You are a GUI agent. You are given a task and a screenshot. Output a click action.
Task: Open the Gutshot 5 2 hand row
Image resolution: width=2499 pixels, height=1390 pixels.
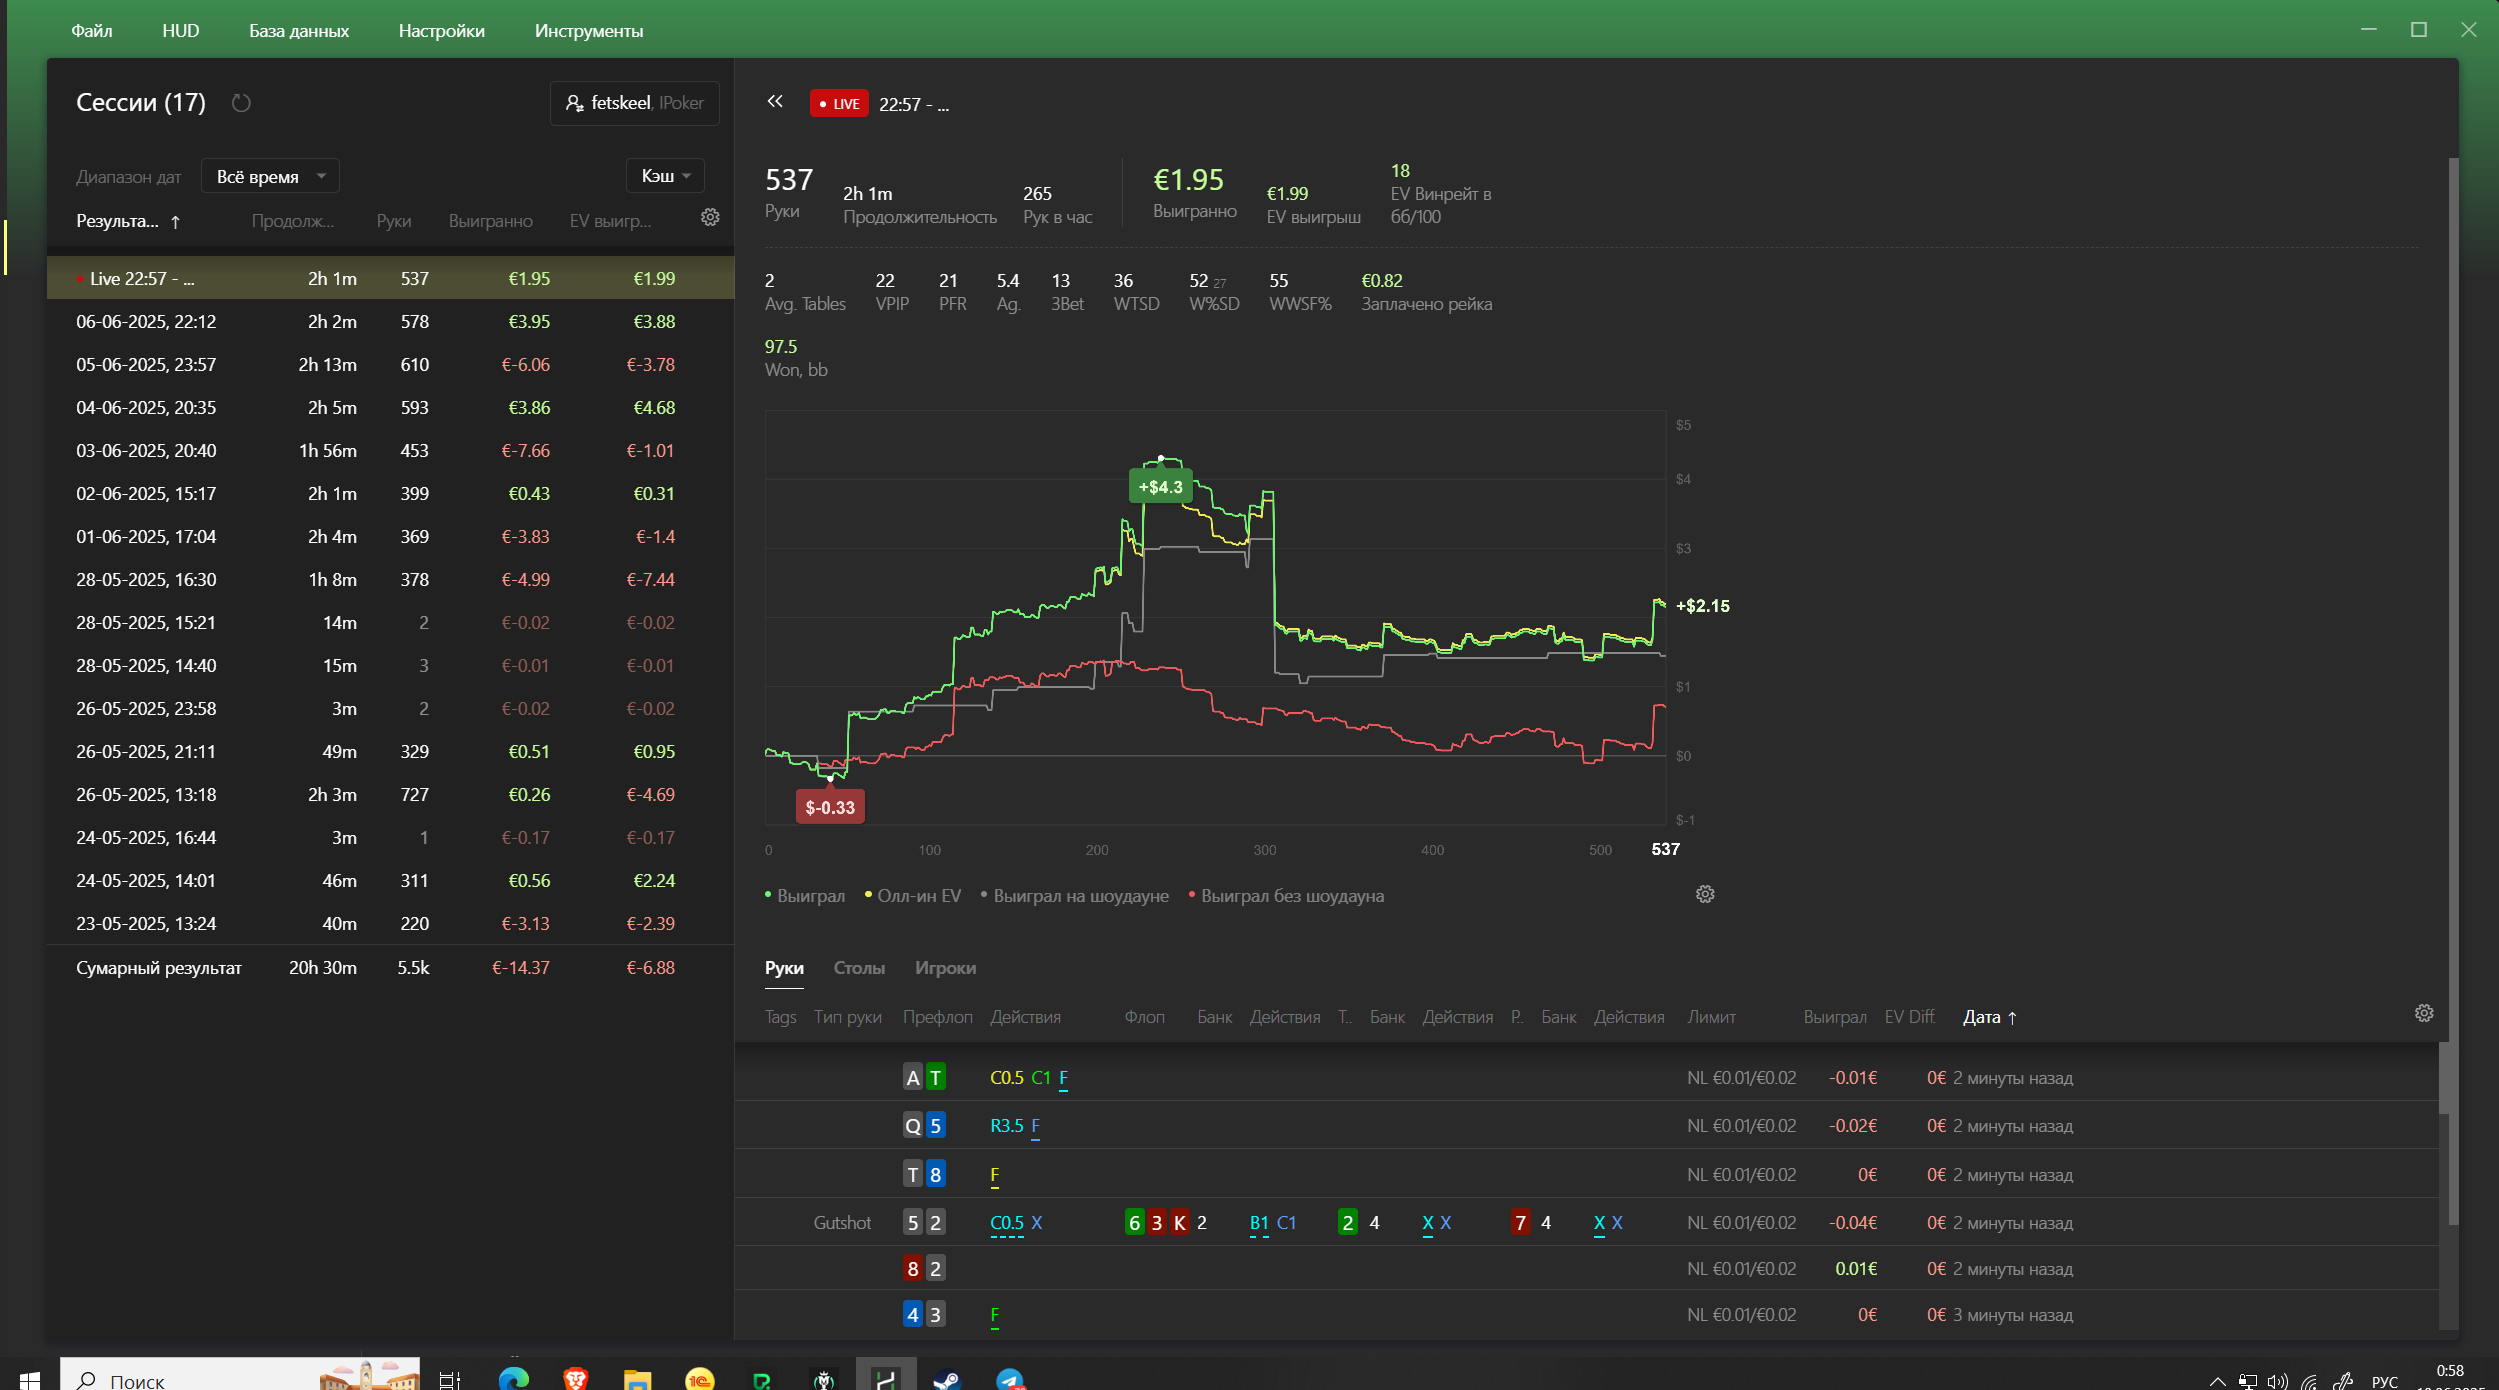point(1587,1222)
